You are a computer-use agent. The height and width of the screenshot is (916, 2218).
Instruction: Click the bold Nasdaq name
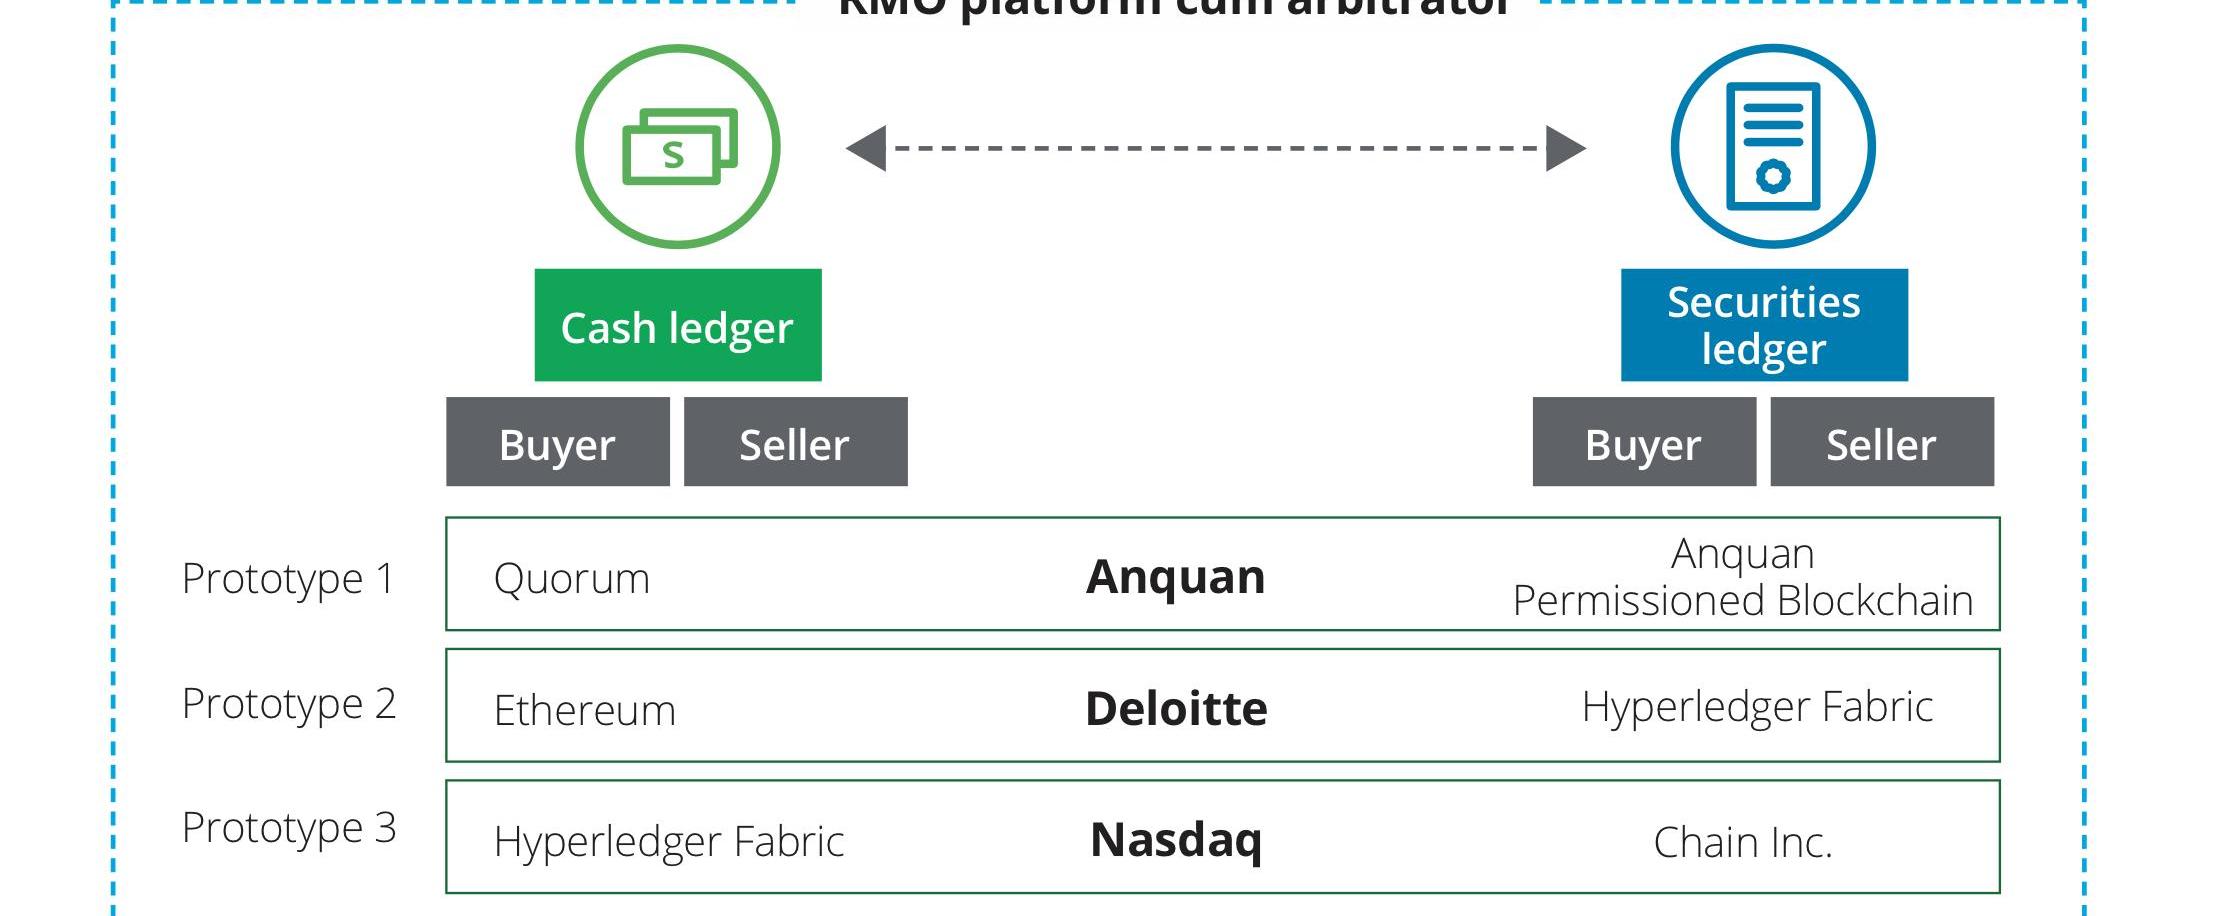point(1176,839)
